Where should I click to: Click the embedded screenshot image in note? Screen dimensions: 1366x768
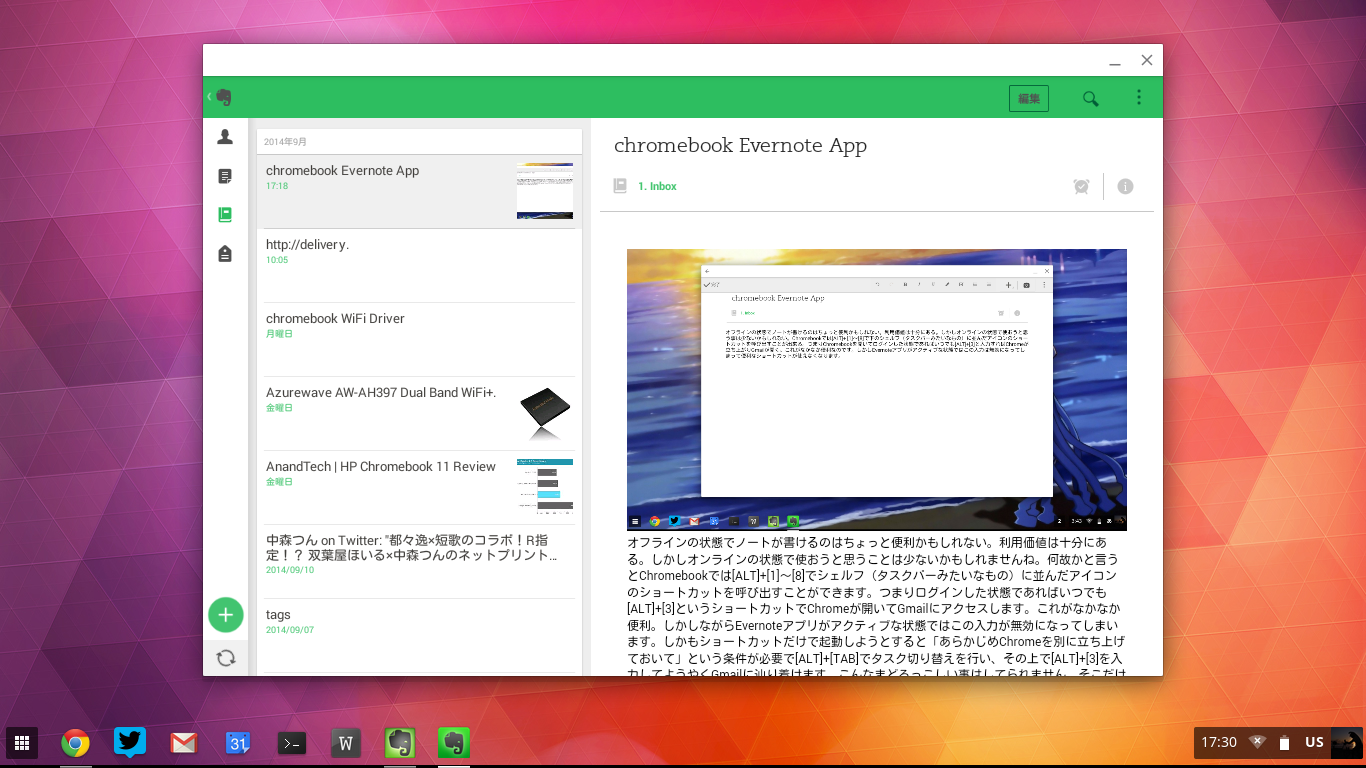[876, 389]
